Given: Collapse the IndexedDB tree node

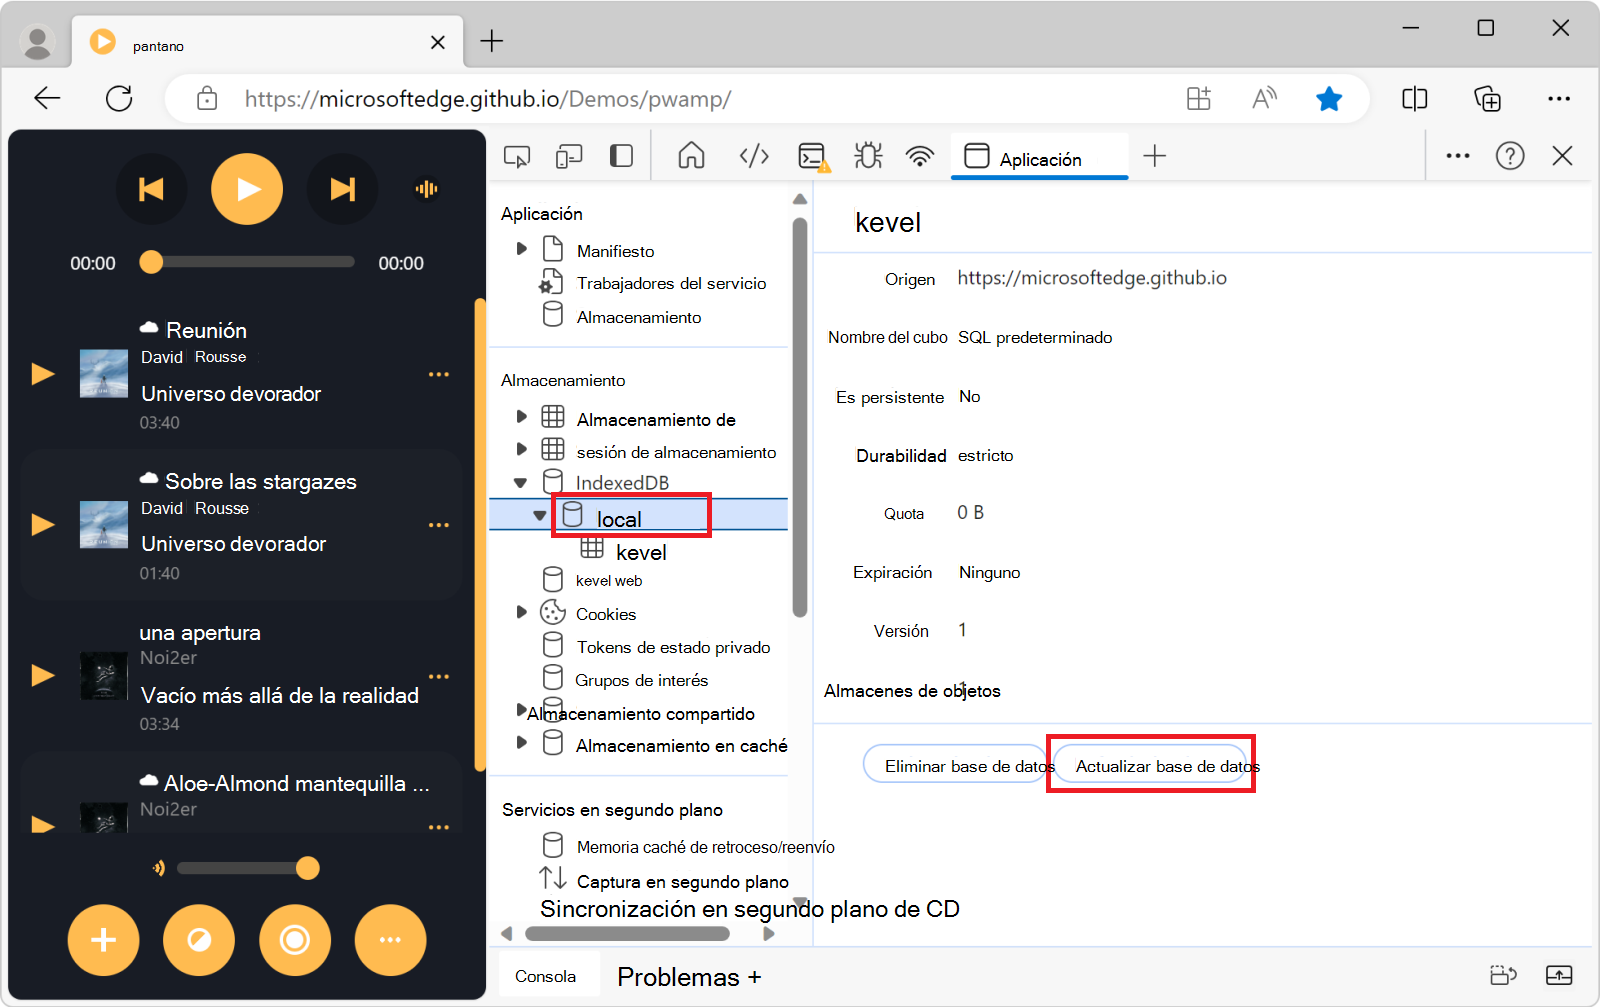Looking at the screenshot, I should click(520, 481).
